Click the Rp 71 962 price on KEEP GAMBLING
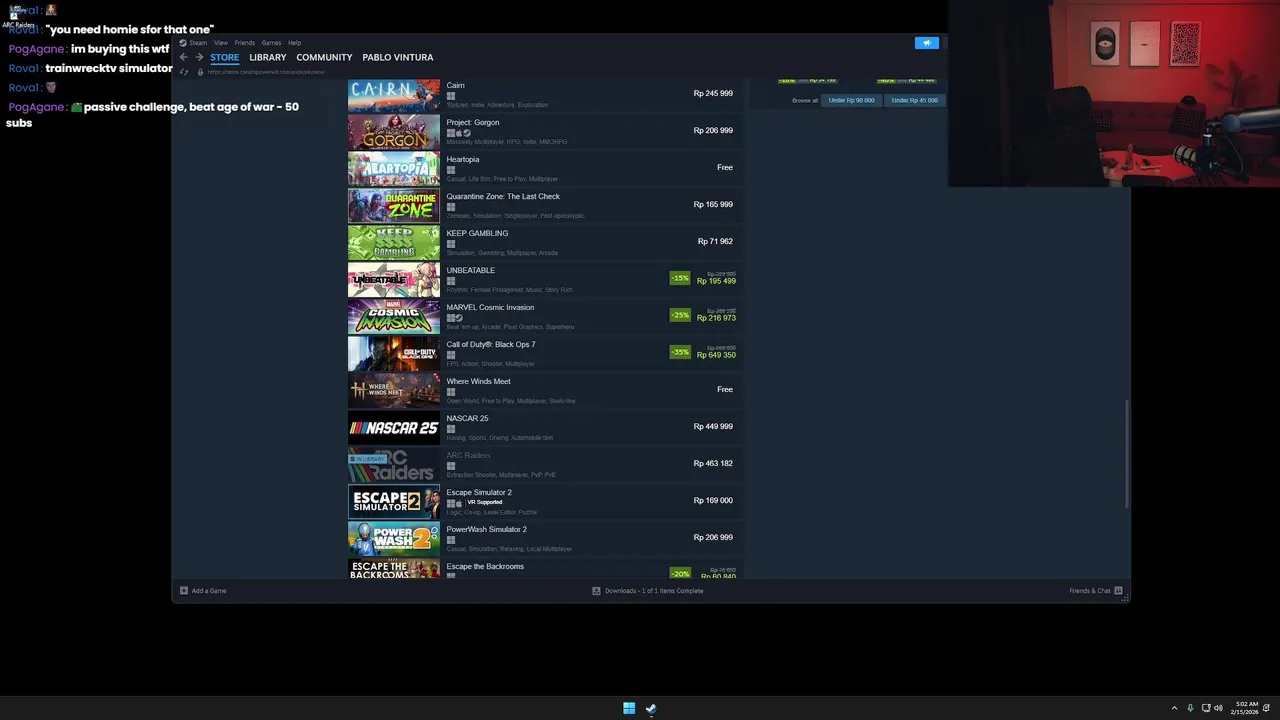 click(715, 241)
